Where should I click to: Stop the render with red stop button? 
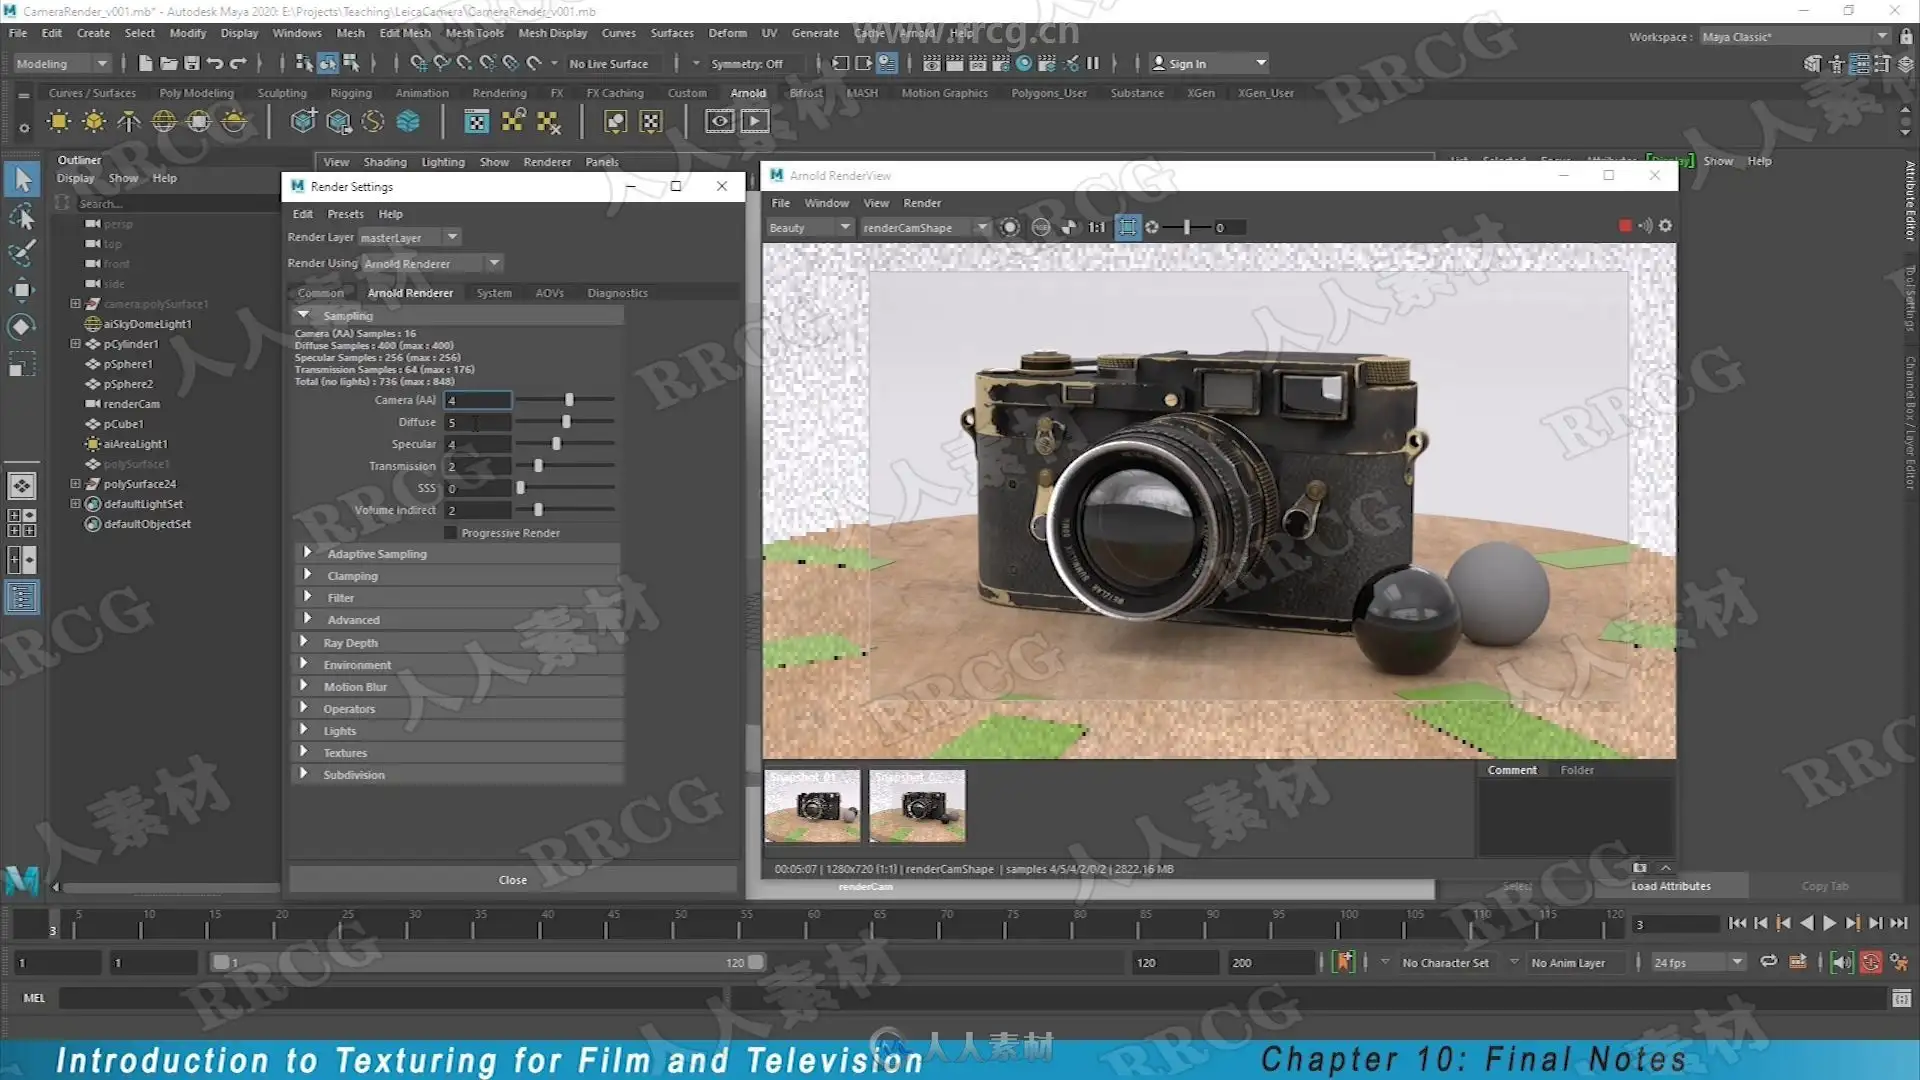tap(1625, 226)
